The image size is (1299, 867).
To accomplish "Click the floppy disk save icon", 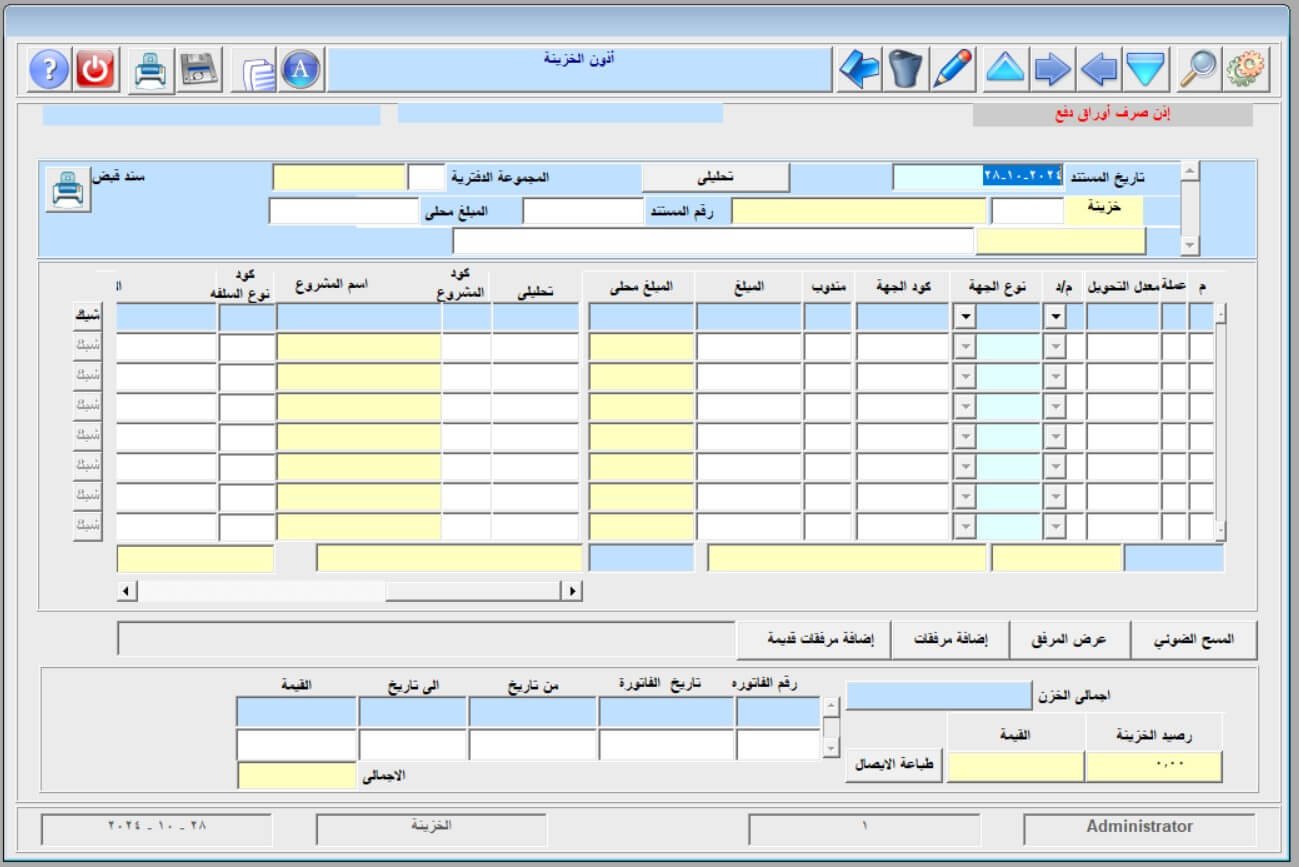I will (199, 69).
